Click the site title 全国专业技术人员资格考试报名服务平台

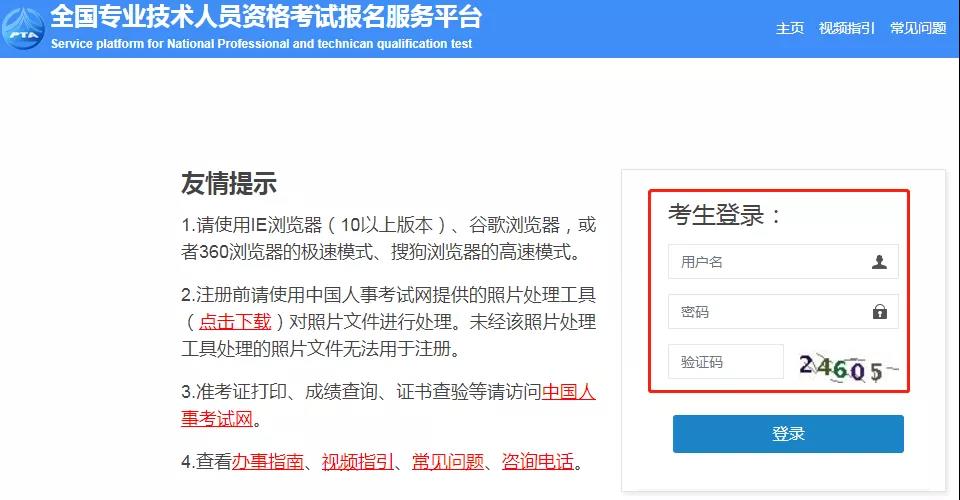[x=266, y=17]
